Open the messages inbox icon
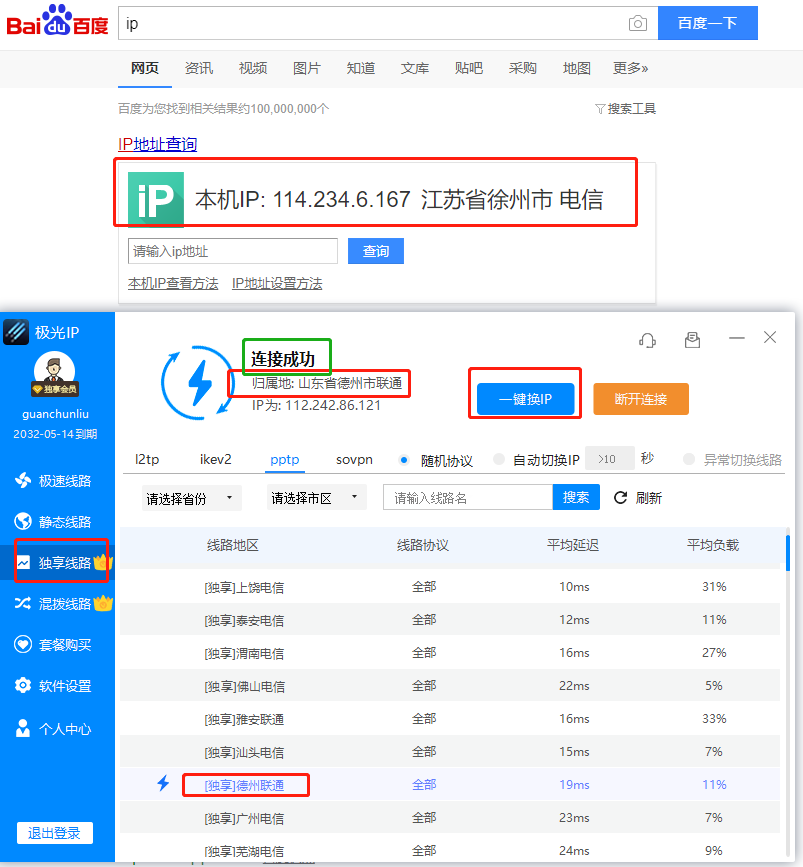Screen dimensions: 803x867 (x=692, y=340)
